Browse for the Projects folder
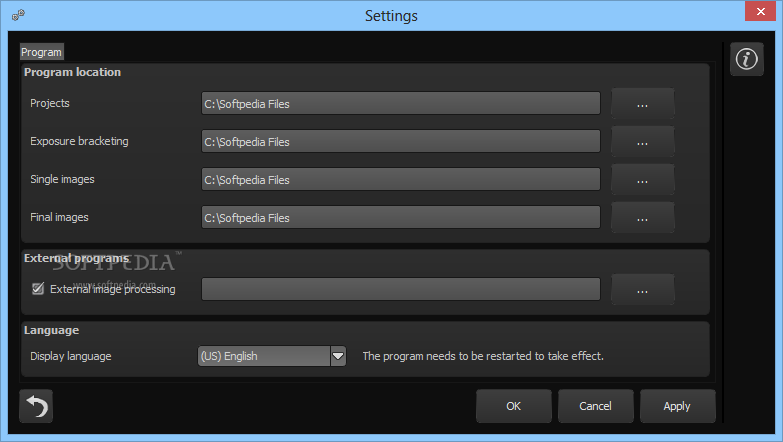Viewport: 783px width, 442px height. click(x=642, y=104)
